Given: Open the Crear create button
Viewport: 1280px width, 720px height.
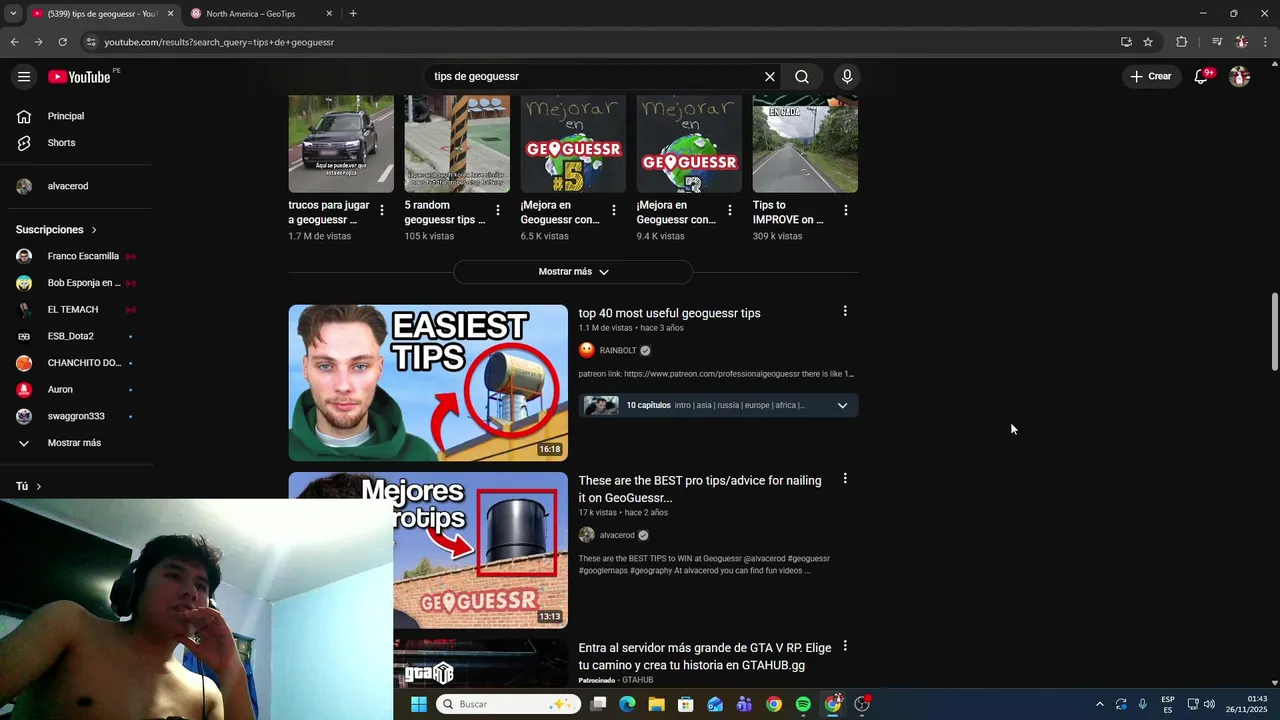Looking at the screenshot, I should pos(1150,77).
